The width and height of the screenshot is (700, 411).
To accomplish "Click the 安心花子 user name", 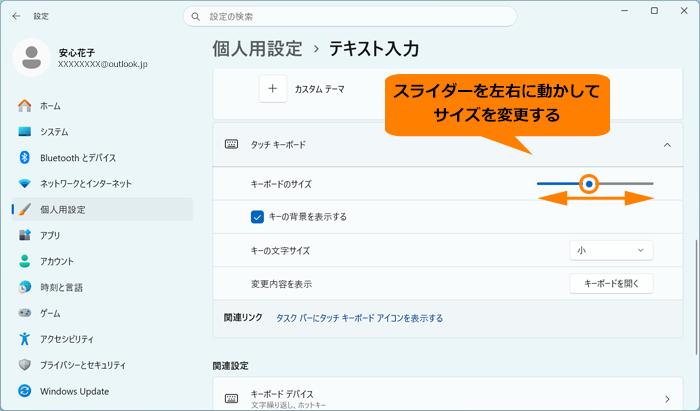I will (x=77, y=53).
